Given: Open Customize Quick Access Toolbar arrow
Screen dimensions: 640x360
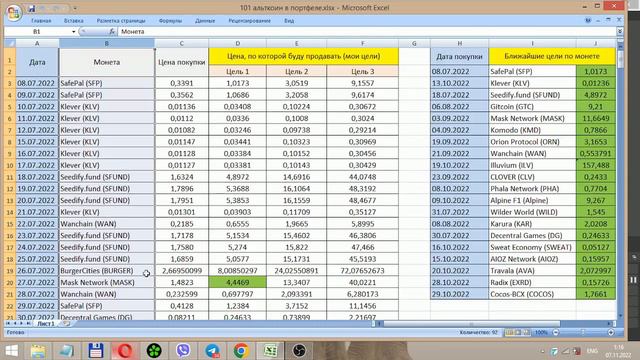Looking at the screenshot, I should [75, 8].
